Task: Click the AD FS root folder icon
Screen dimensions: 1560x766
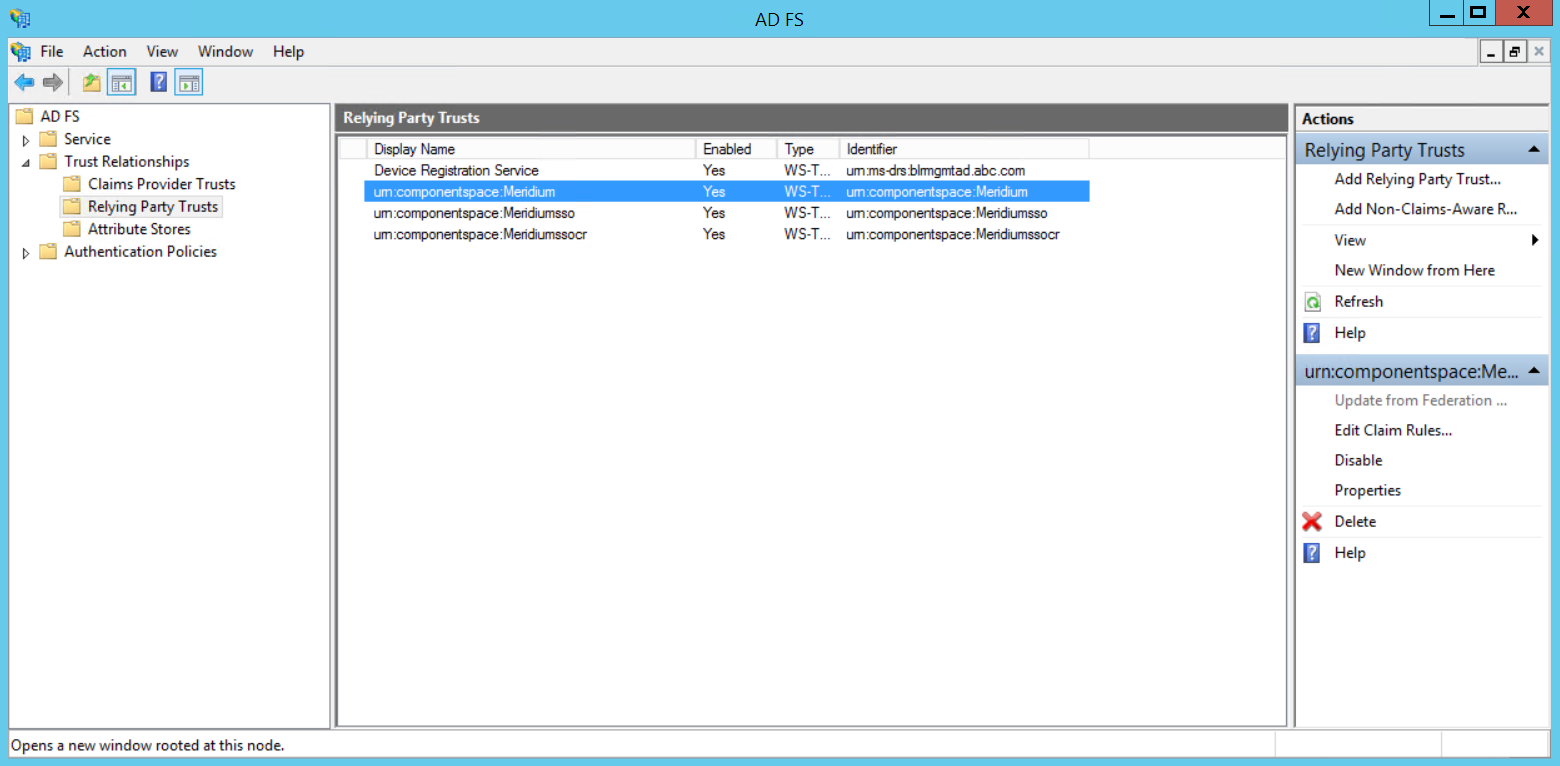Action: point(24,116)
